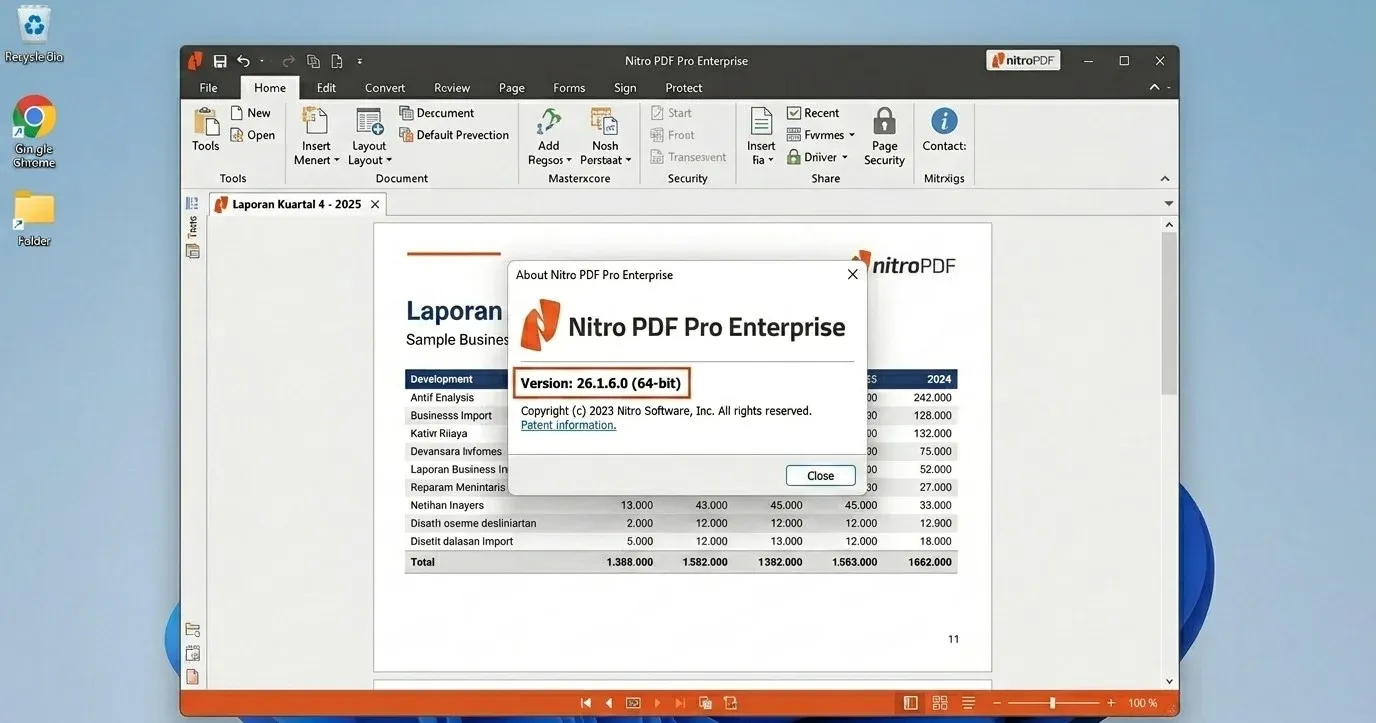Open top panel icon on left sidebar
Screen dimensions: 1376x723
[192, 203]
